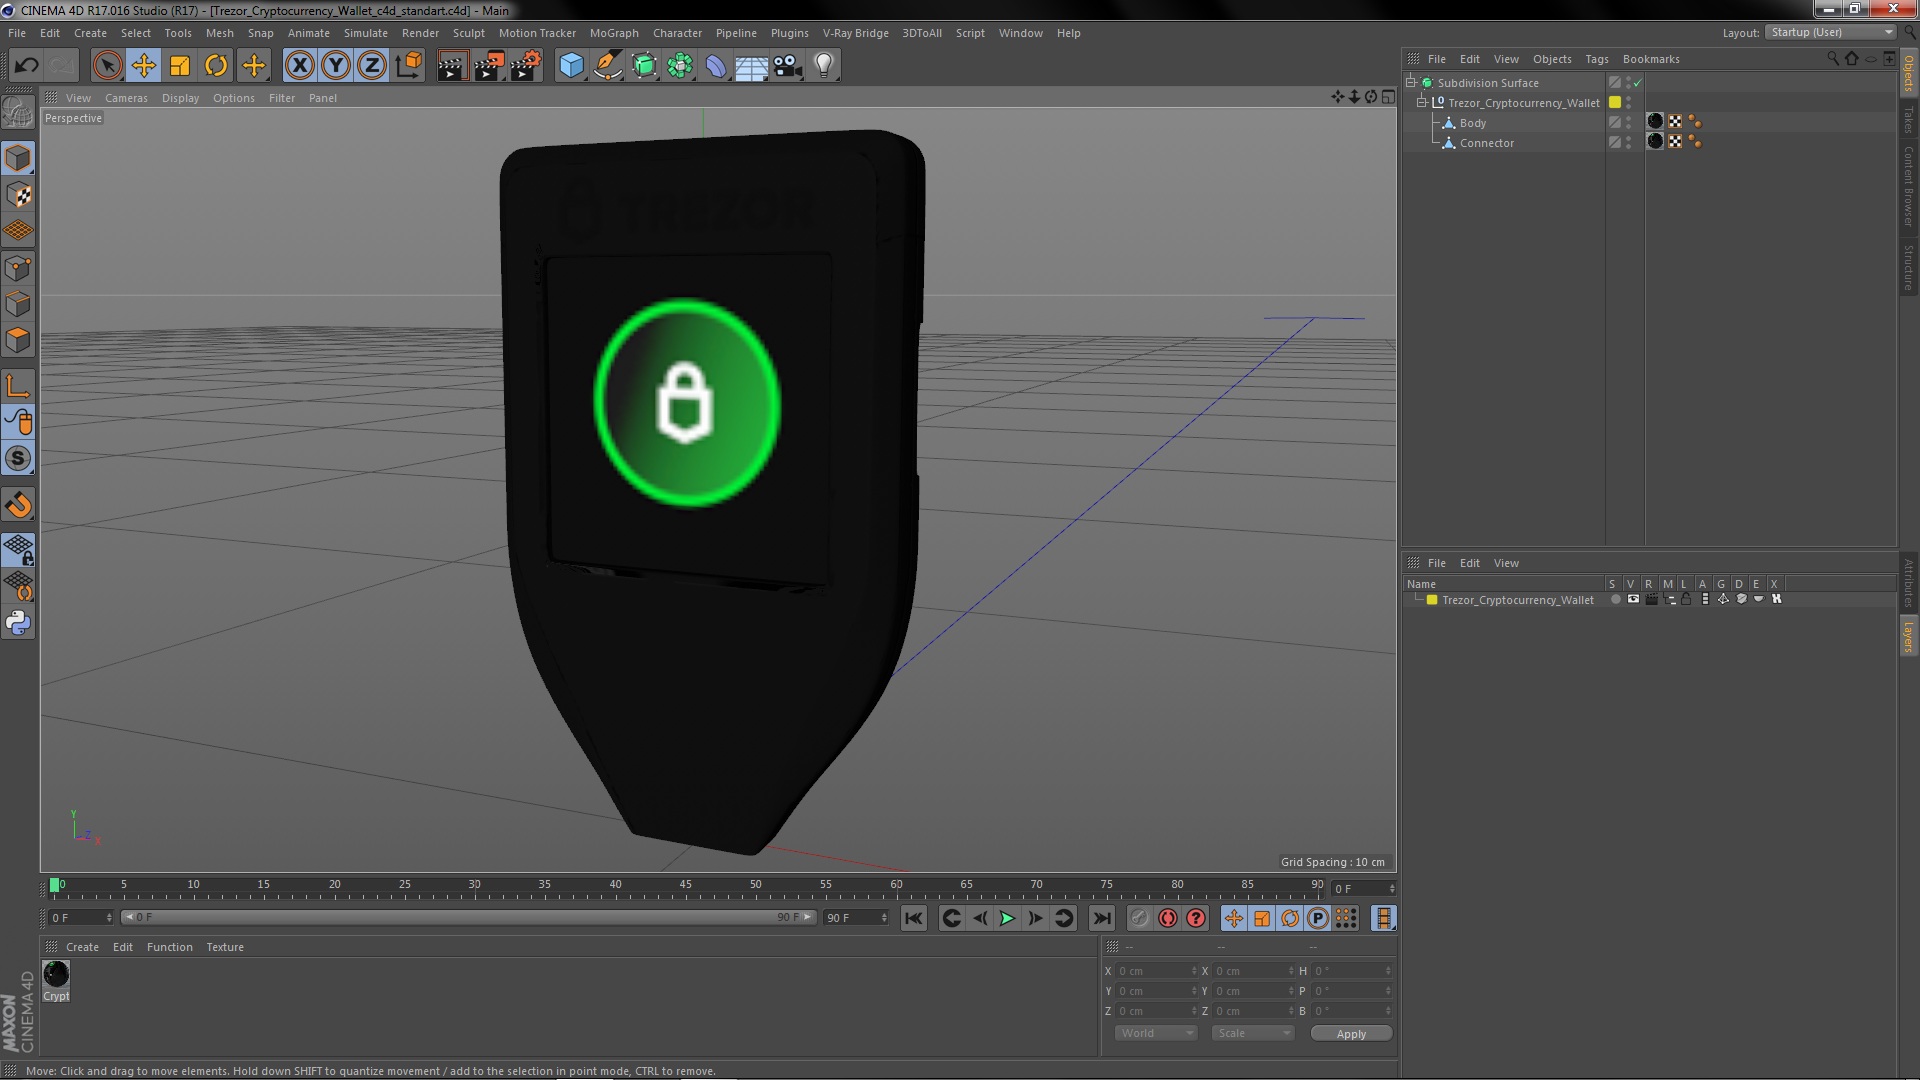This screenshot has width=1920, height=1080.
Task: Open the Array modeling objects icon
Action: (680, 66)
